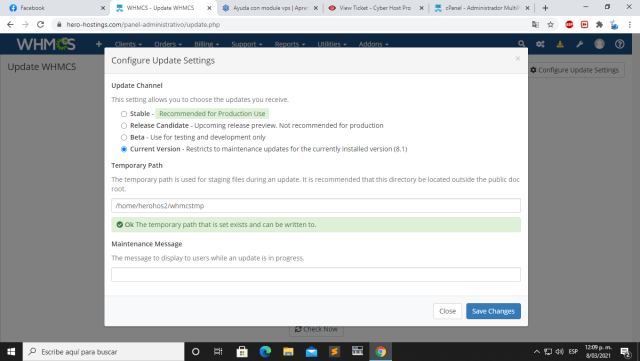The height and width of the screenshot is (361, 640).
Task: Click the browser forward arrow
Action: 25,25
